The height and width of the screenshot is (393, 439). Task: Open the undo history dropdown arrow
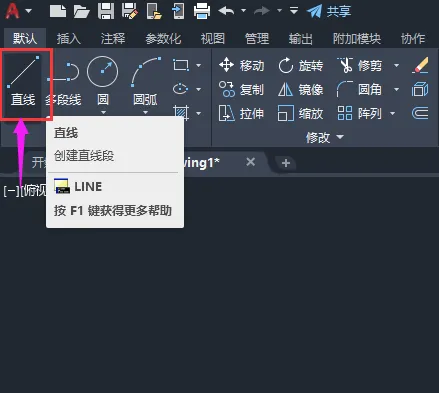243,11
